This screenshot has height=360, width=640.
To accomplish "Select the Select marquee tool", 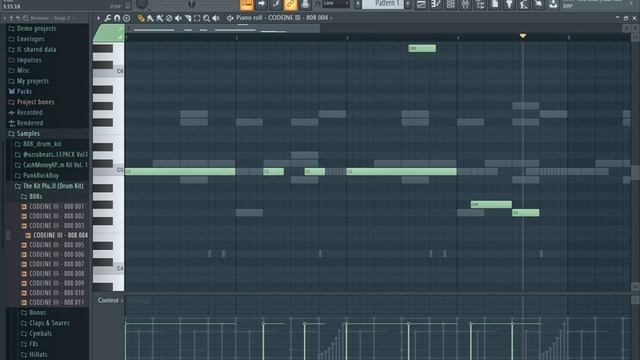I will 197,18.
